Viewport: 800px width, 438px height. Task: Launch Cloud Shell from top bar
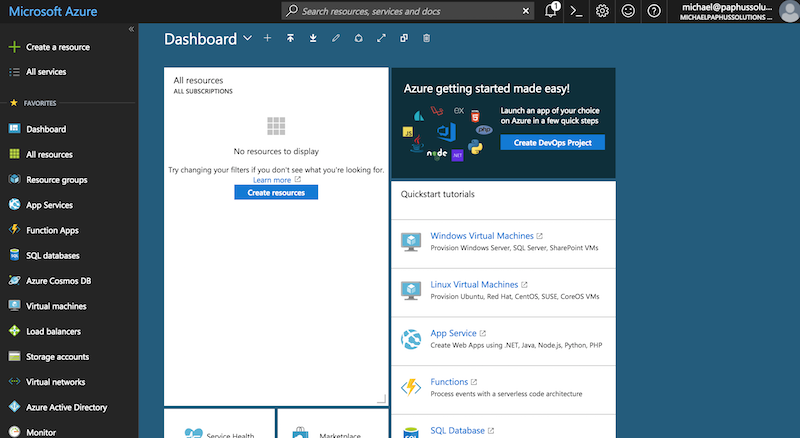tap(577, 11)
